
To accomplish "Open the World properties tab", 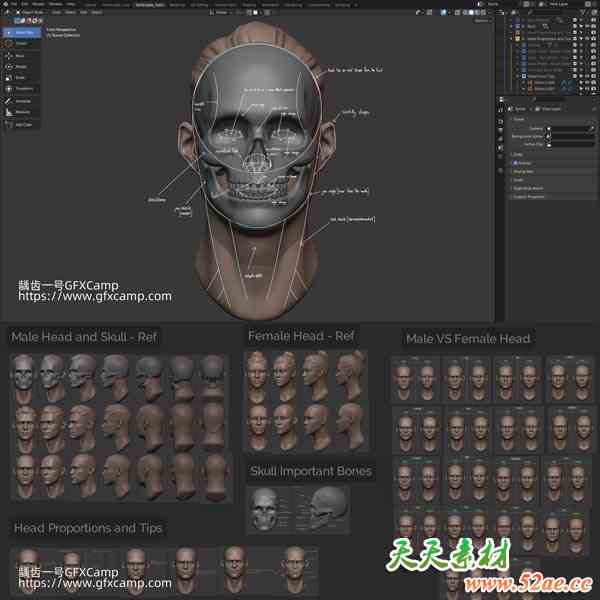I will (x=501, y=157).
